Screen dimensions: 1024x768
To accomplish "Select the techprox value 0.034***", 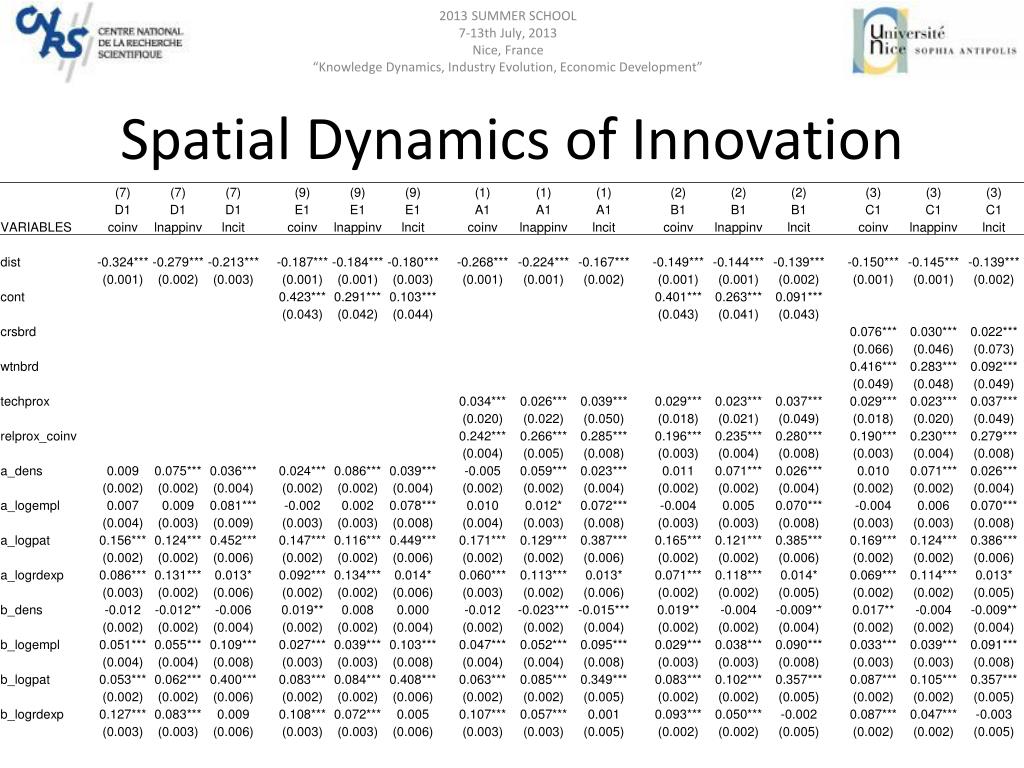I will point(482,401).
